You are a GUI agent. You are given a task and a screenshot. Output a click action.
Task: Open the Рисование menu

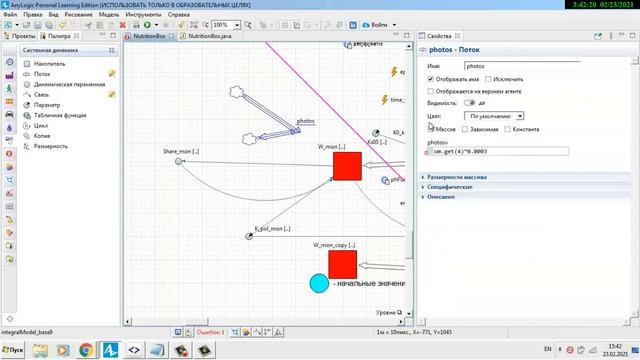(78, 14)
